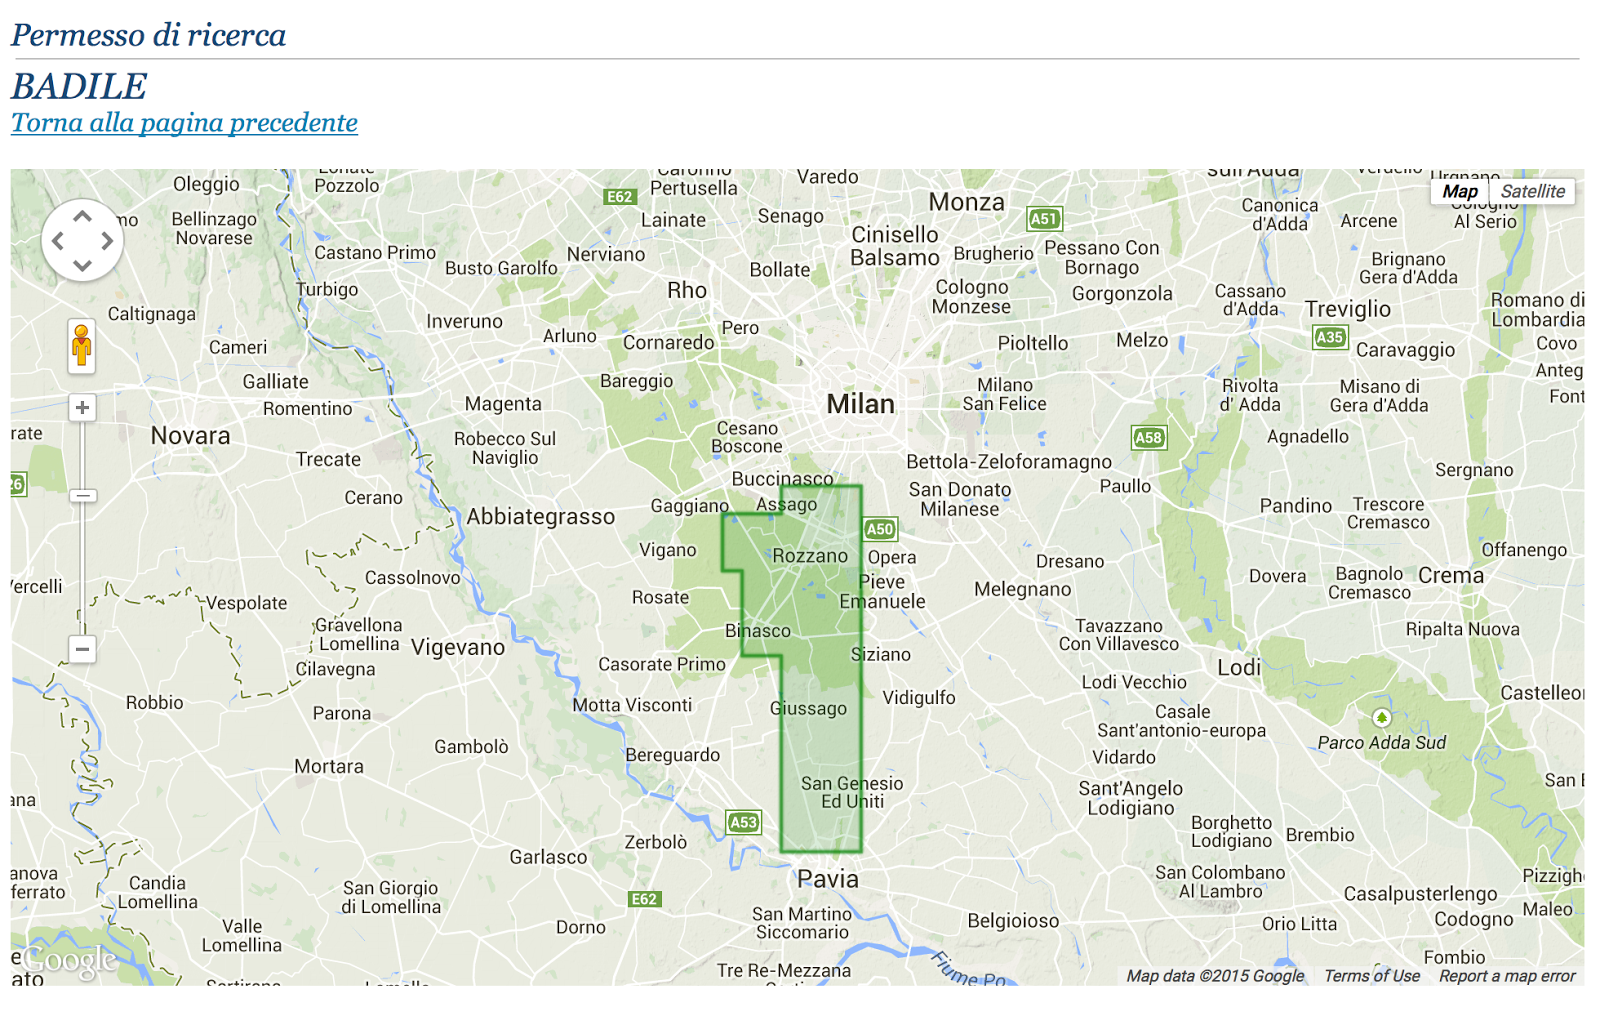The image size is (1600, 1016).
Task: Switch to the Map view tab
Action: click(1460, 191)
